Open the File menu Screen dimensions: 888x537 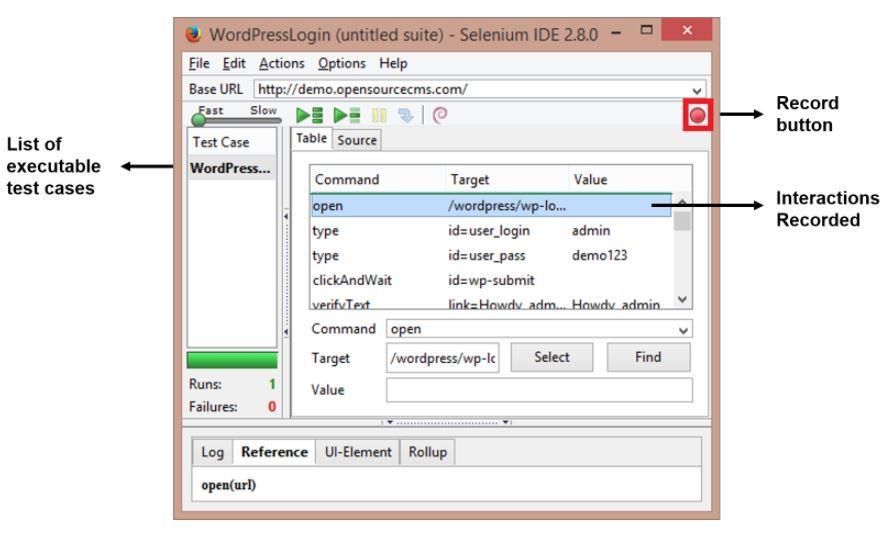coord(199,63)
